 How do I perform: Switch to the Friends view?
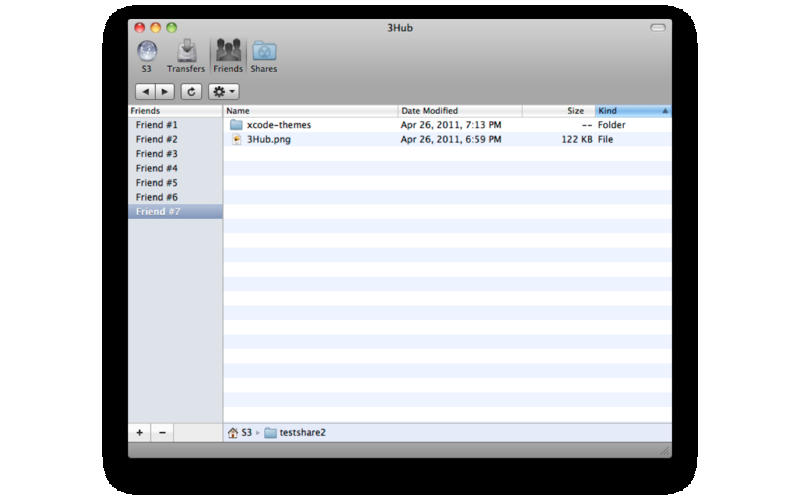pyautogui.click(x=227, y=52)
